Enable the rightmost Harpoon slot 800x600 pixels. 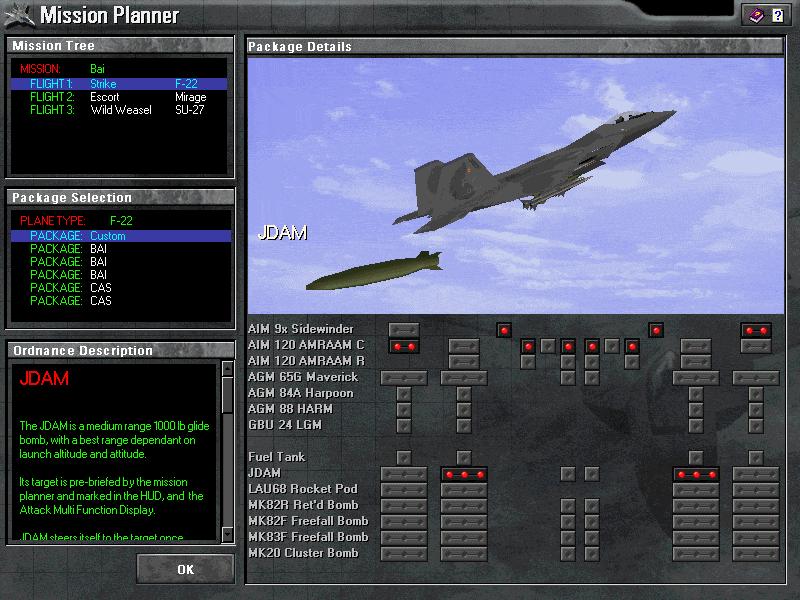(x=756, y=394)
